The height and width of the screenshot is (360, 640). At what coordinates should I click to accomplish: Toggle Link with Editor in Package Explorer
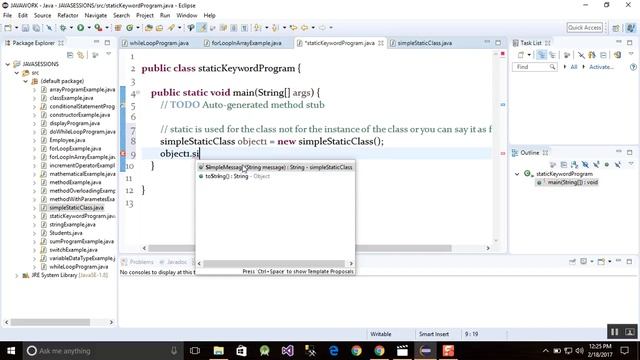[x=81, y=55]
